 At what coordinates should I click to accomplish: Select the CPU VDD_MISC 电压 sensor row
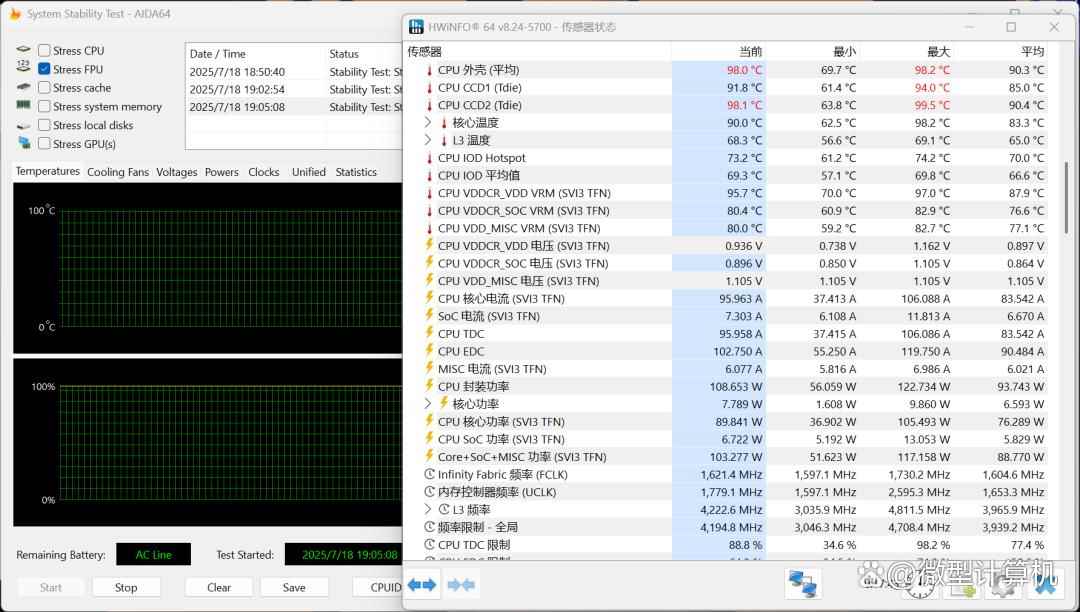[726, 281]
